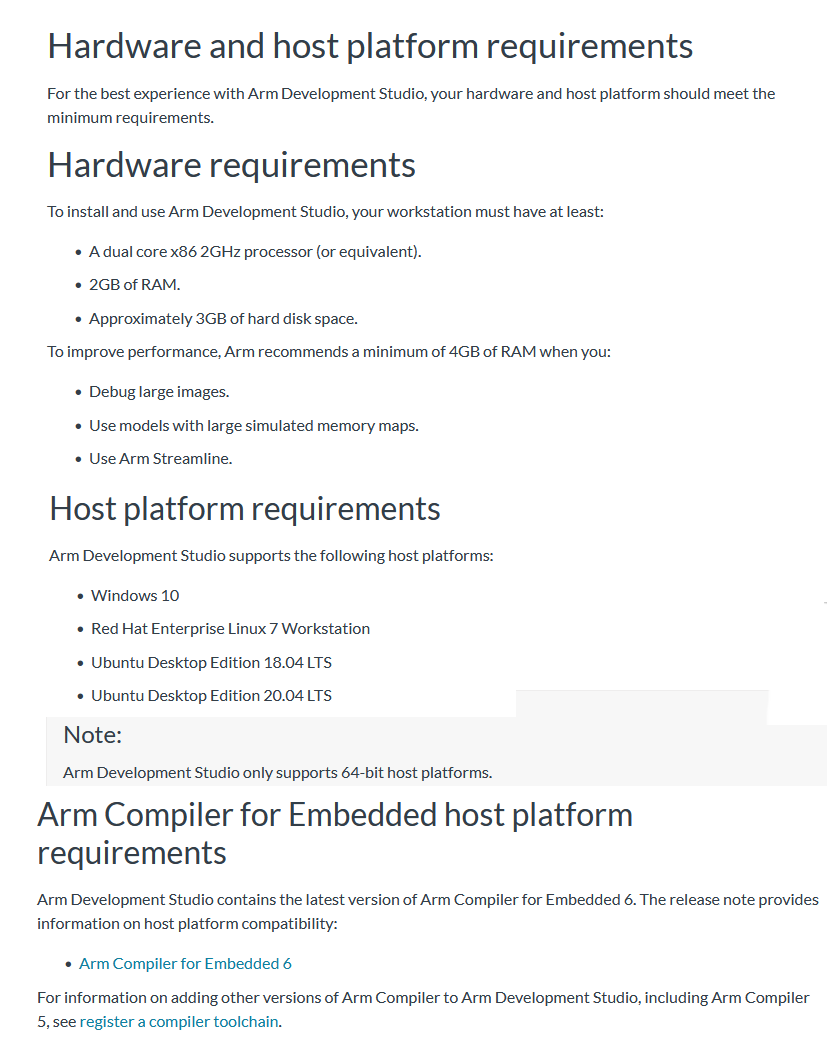This screenshot has width=827, height=1041.
Task: Click the Note: label
Action: coord(92,735)
